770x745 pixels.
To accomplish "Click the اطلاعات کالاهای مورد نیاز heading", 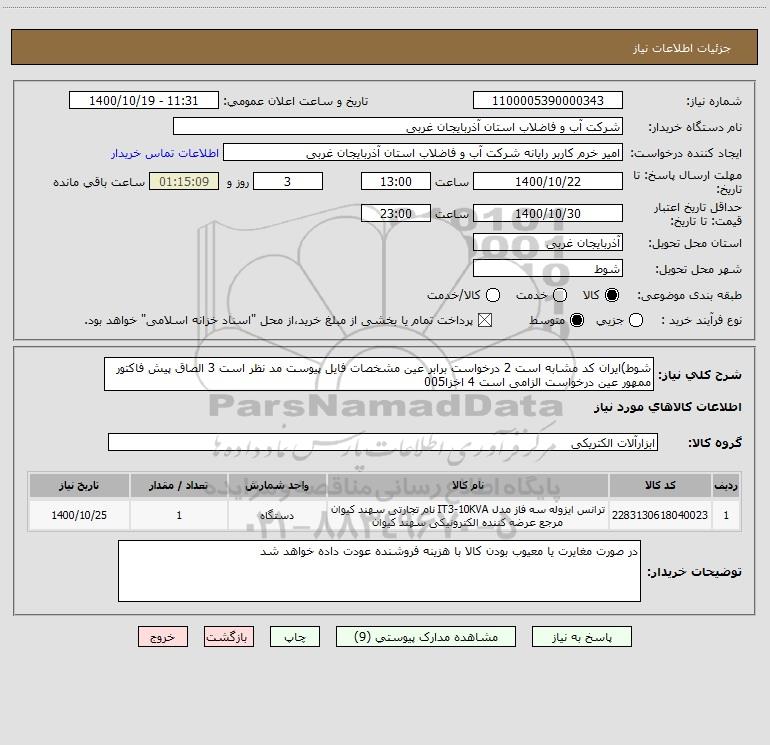I will coord(667,407).
